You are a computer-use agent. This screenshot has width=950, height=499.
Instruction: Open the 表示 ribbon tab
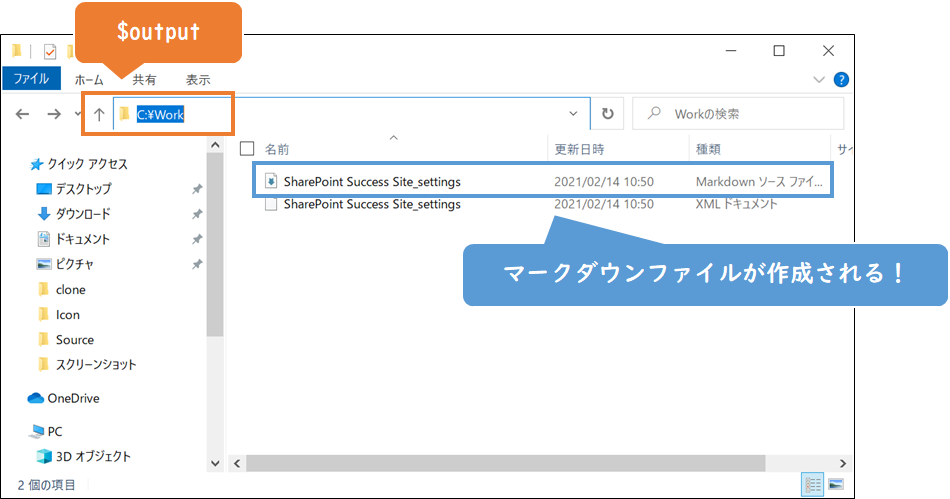point(198,79)
